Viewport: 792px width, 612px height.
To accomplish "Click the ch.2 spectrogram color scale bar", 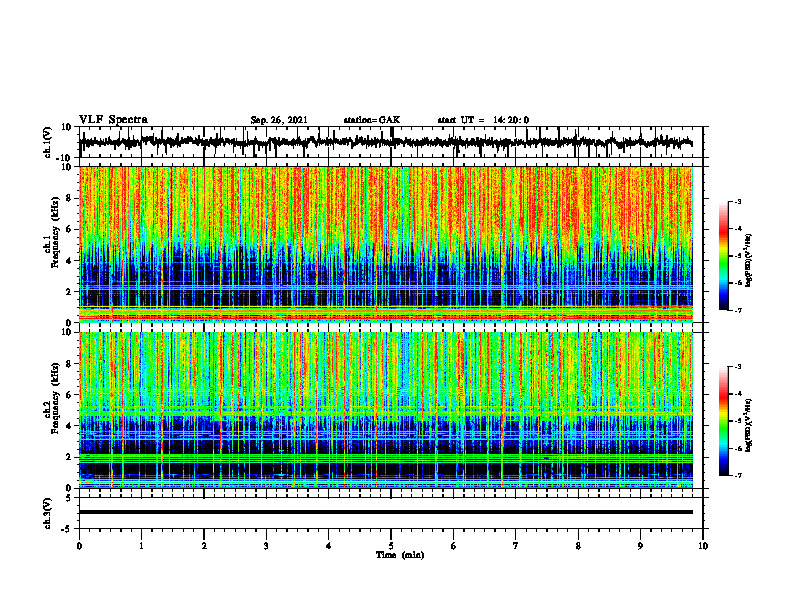I will [724, 421].
